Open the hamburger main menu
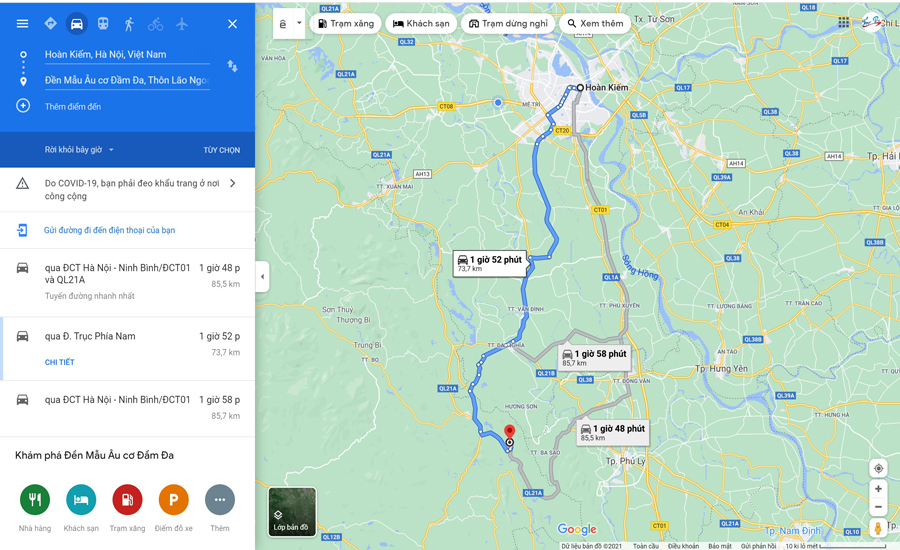Image resolution: width=900 pixels, height=550 pixels. coord(22,24)
